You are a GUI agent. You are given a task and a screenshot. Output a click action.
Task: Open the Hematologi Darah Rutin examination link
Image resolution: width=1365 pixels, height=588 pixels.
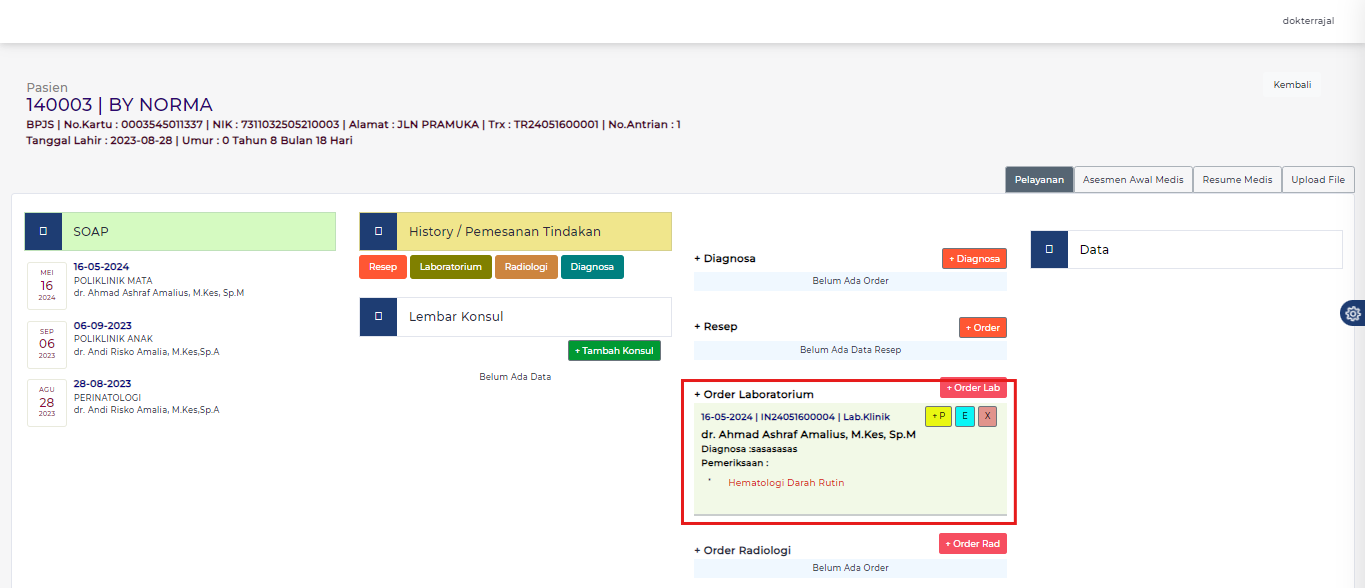(x=786, y=483)
